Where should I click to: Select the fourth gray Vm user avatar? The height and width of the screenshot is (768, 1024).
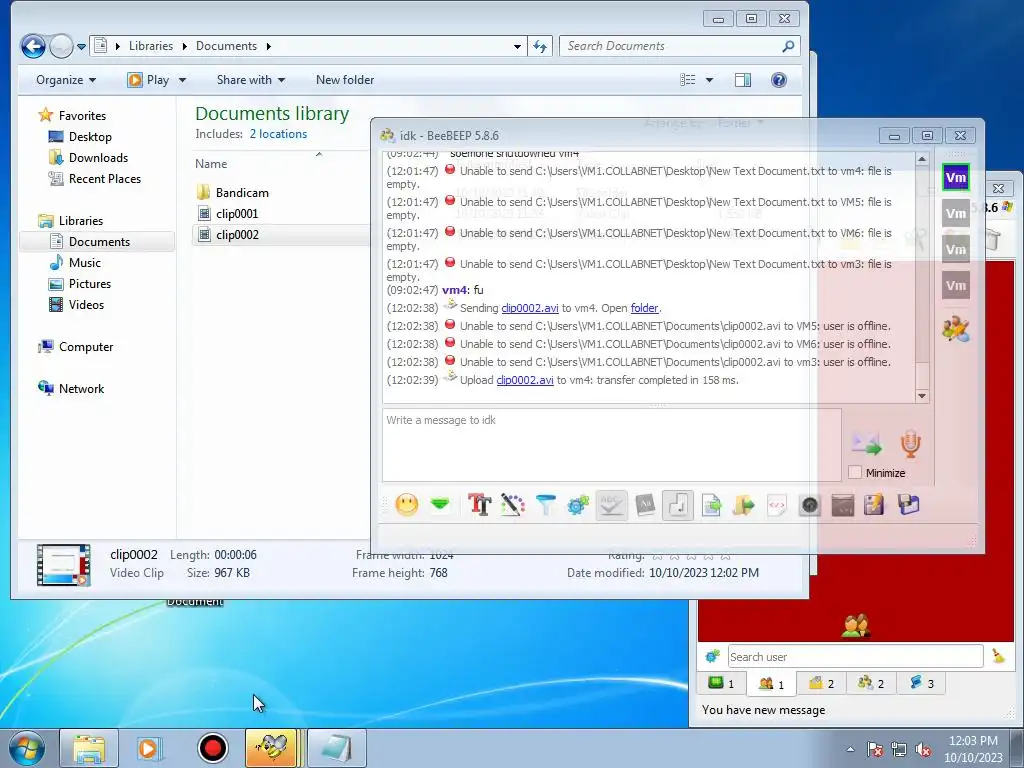[956, 285]
